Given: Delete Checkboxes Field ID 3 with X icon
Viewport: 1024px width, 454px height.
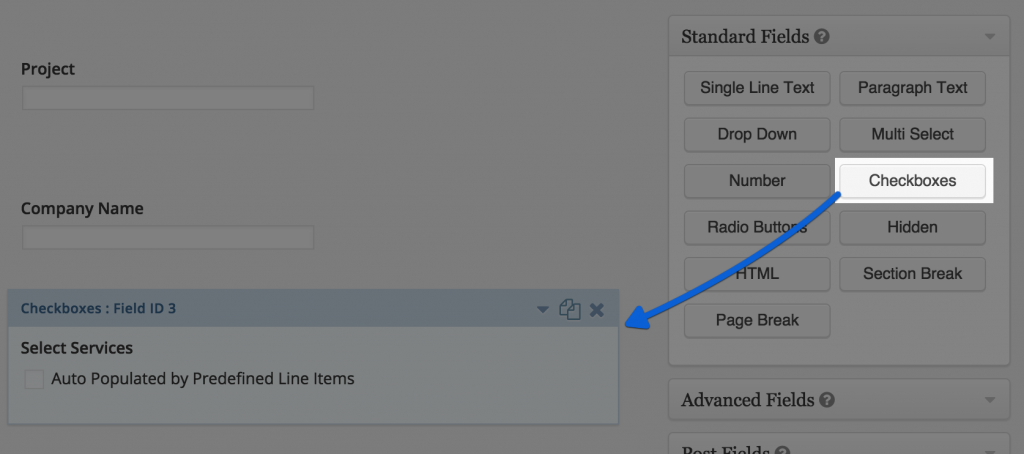Looking at the screenshot, I should [597, 310].
